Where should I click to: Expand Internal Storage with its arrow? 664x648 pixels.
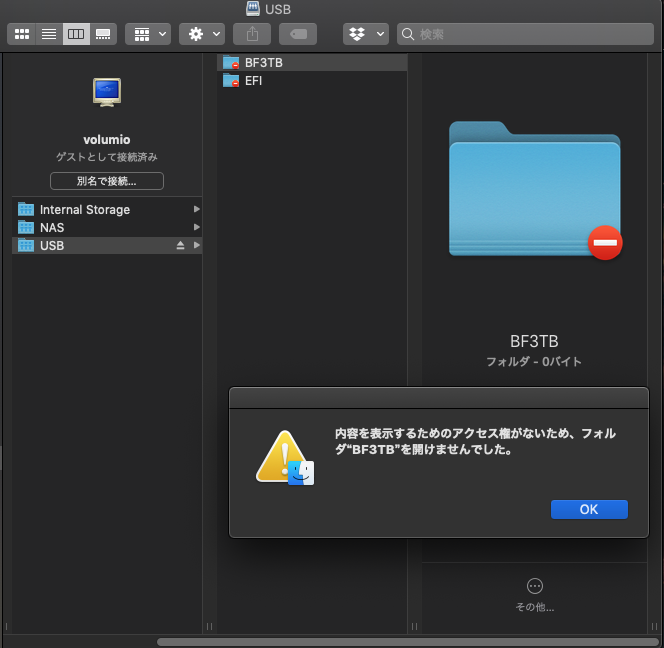(x=196, y=209)
